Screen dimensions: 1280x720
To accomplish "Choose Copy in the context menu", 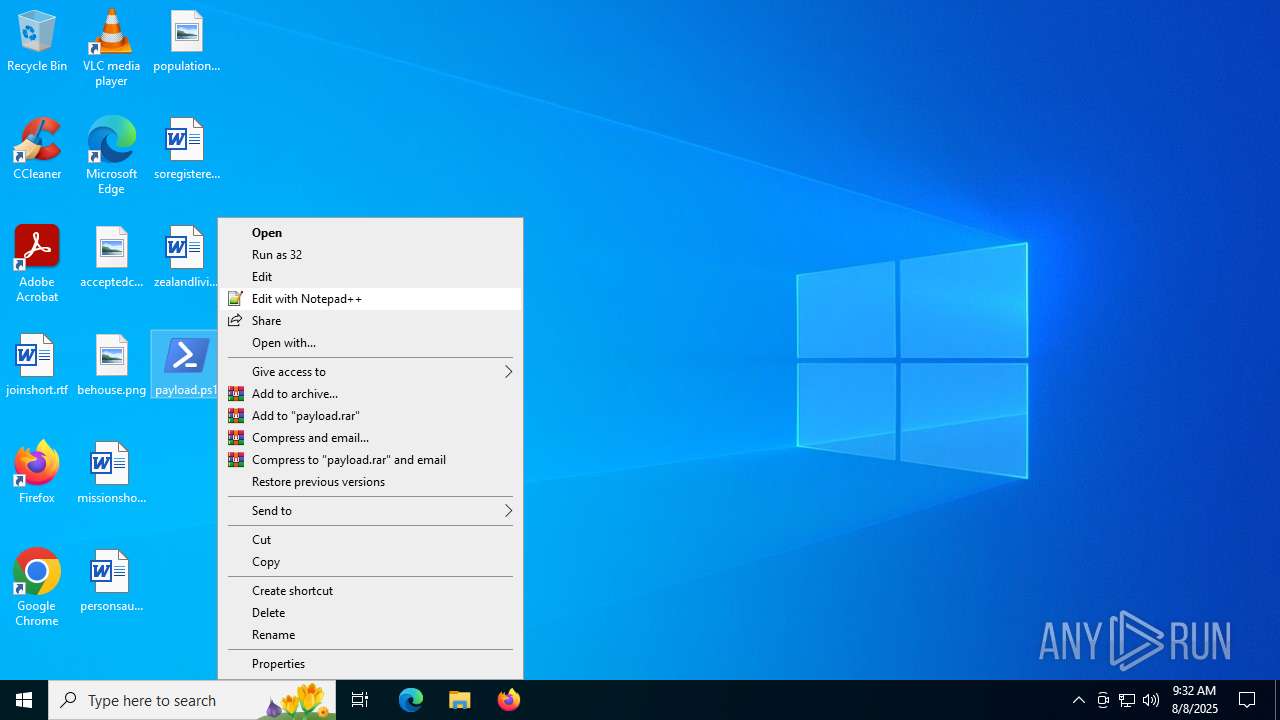I will pos(370,562).
